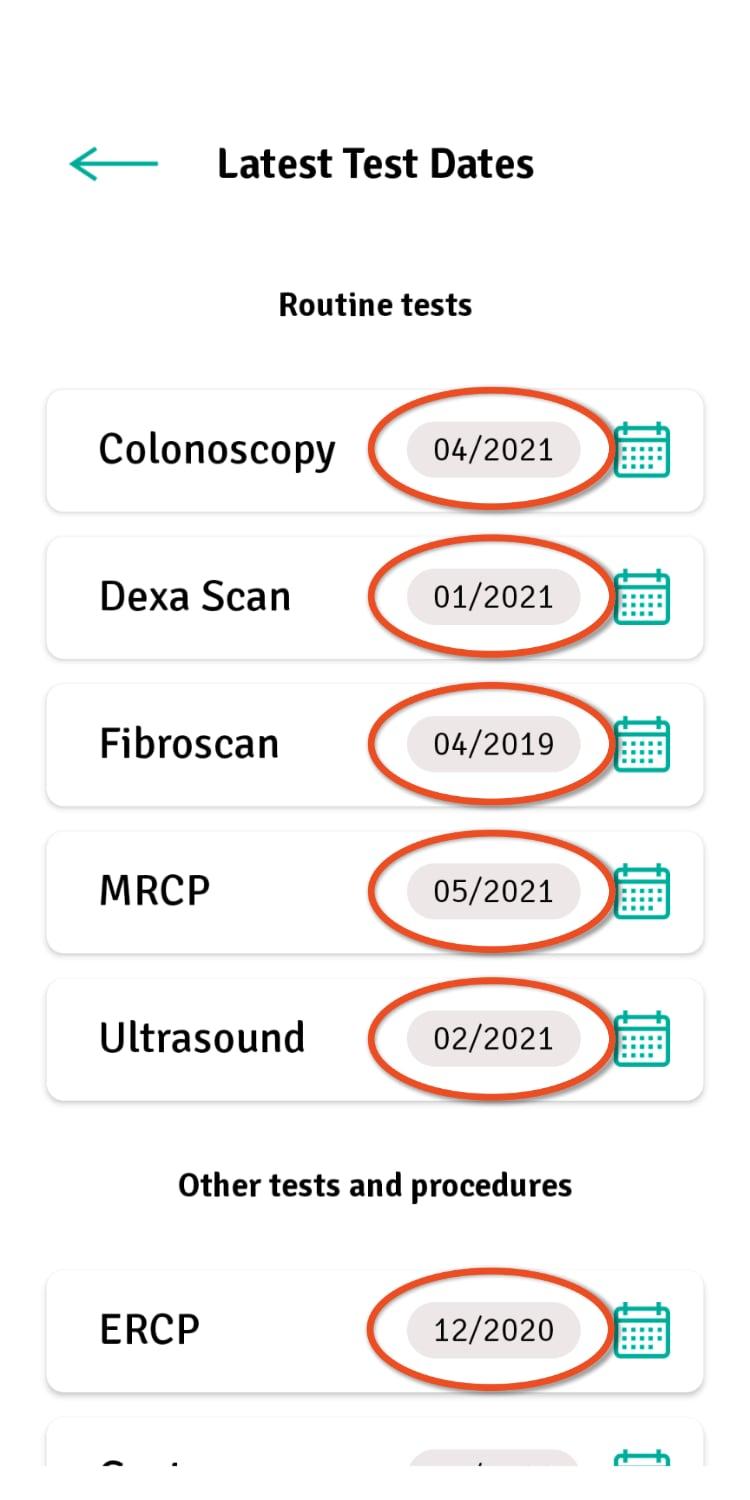Edit the Fibroscan date 04/2019
Viewport: 750px width, 1500px height.
point(493,744)
